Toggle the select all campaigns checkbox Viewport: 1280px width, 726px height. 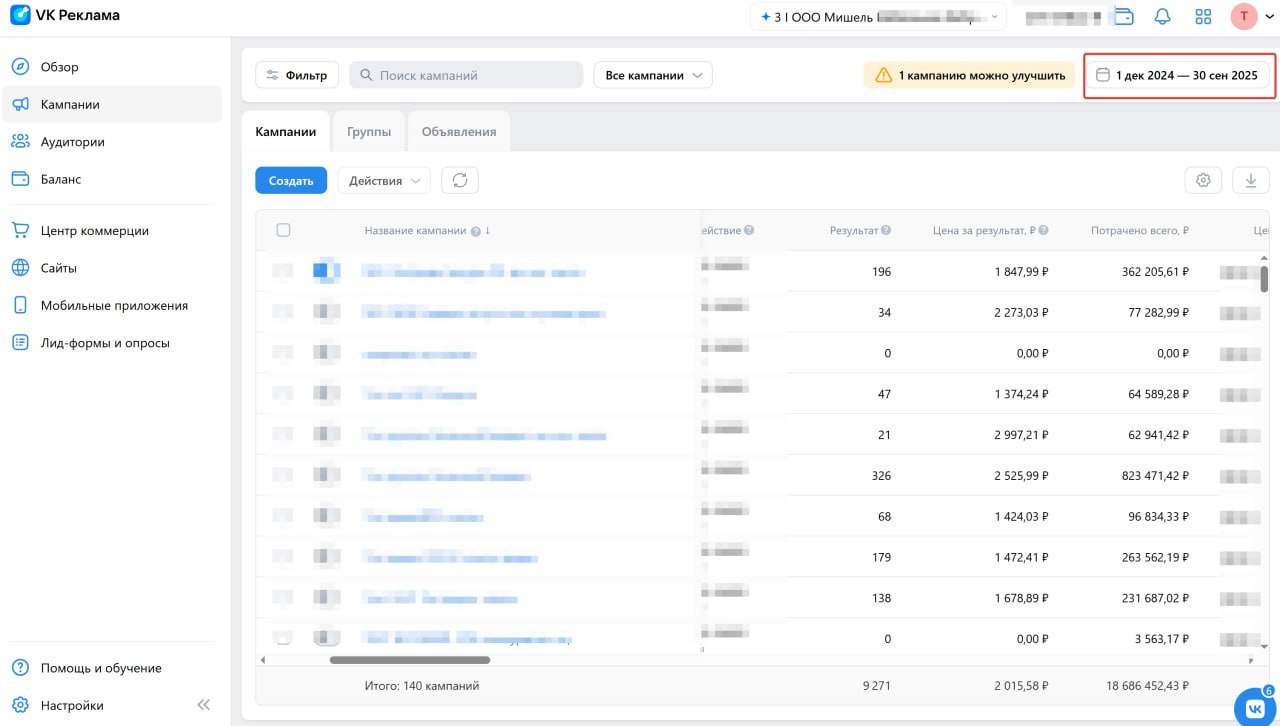(283, 230)
